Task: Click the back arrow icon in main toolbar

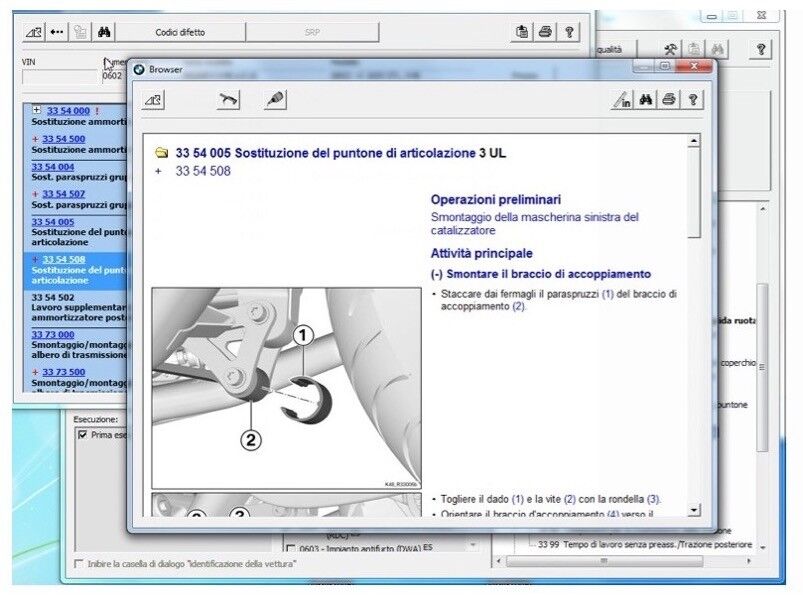Action: [x=57, y=32]
